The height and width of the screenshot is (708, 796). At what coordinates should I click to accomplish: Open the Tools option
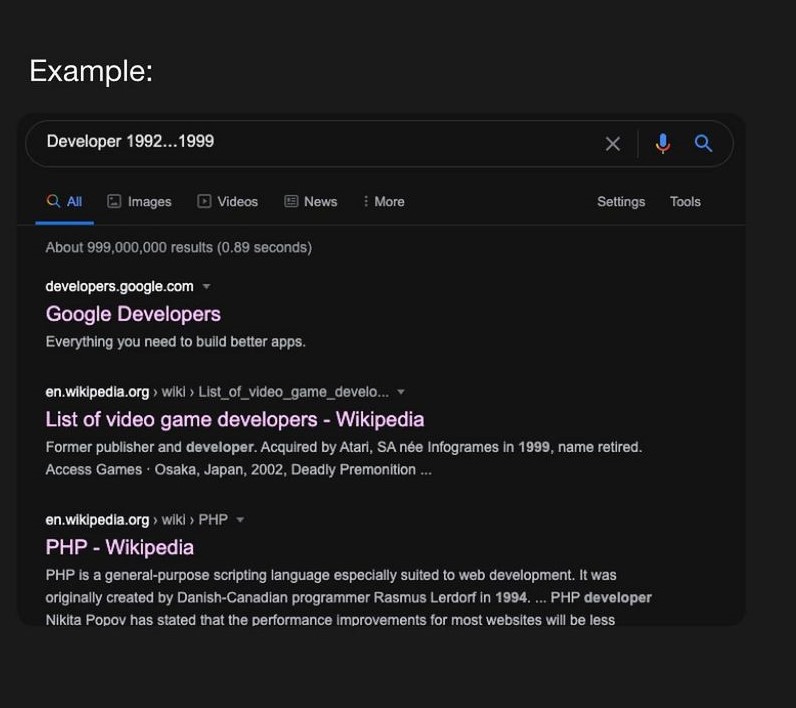pos(685,201)
